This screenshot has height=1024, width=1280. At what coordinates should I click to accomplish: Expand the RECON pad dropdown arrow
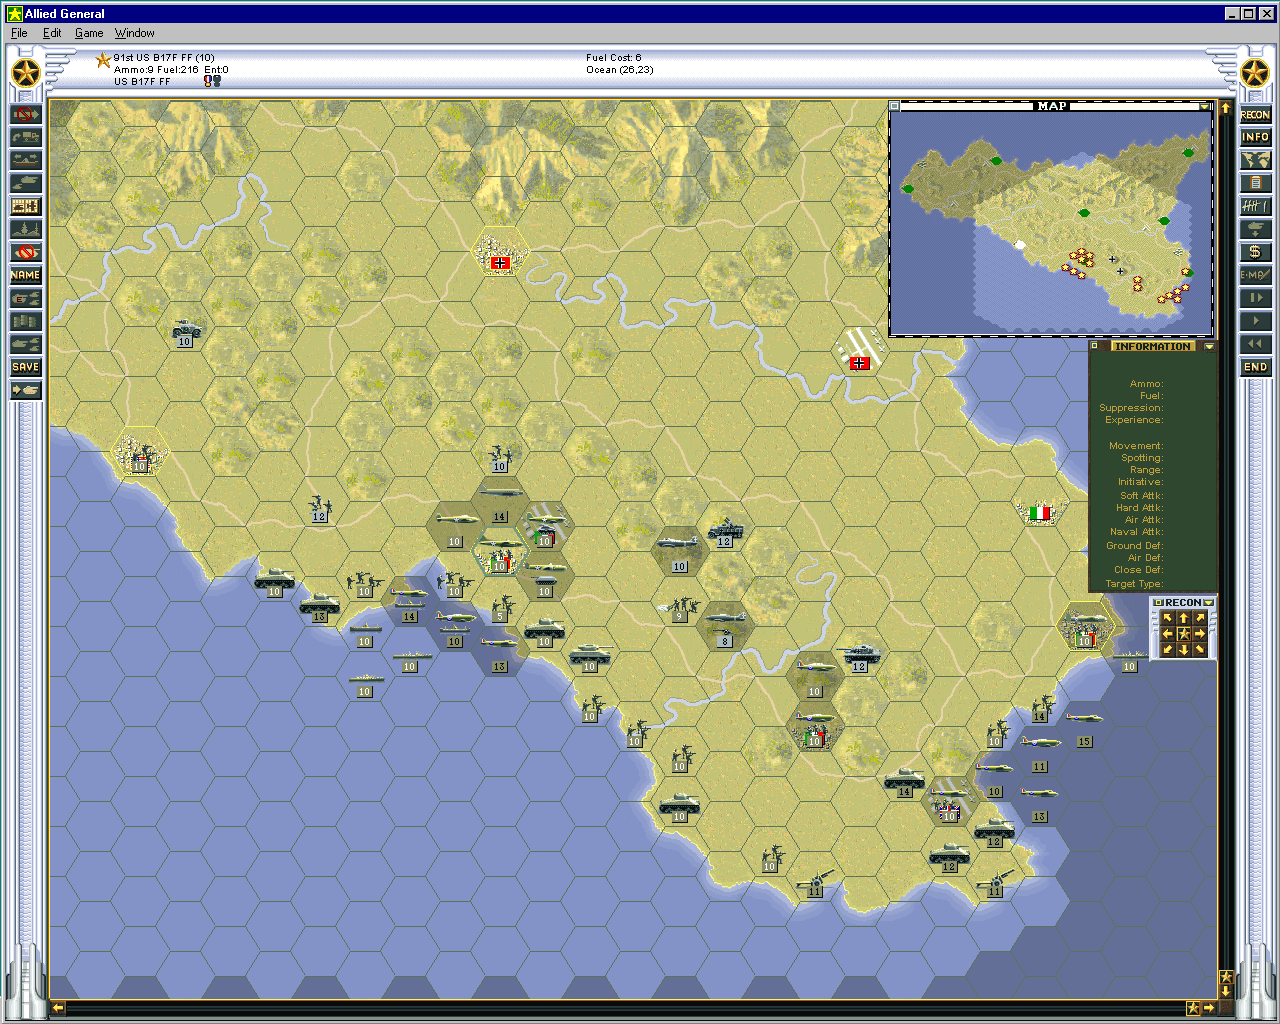tap(1209, 603)
